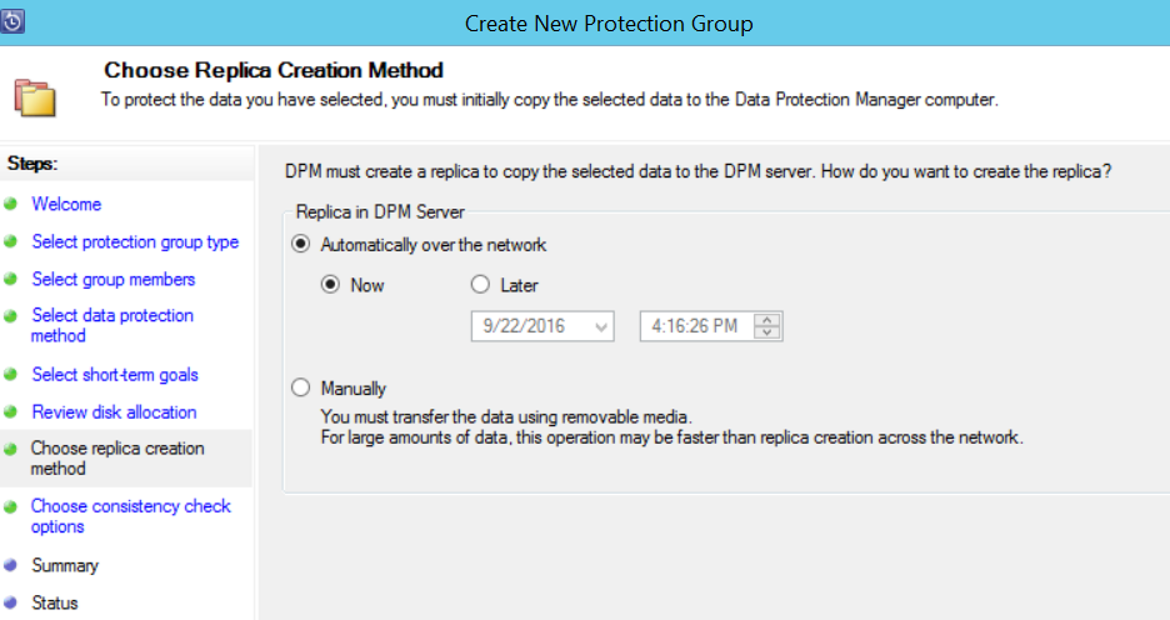Increase time with the up spinner arrow
The width and height of the screenshot is (1170, 620).
[x=767, y=320]
